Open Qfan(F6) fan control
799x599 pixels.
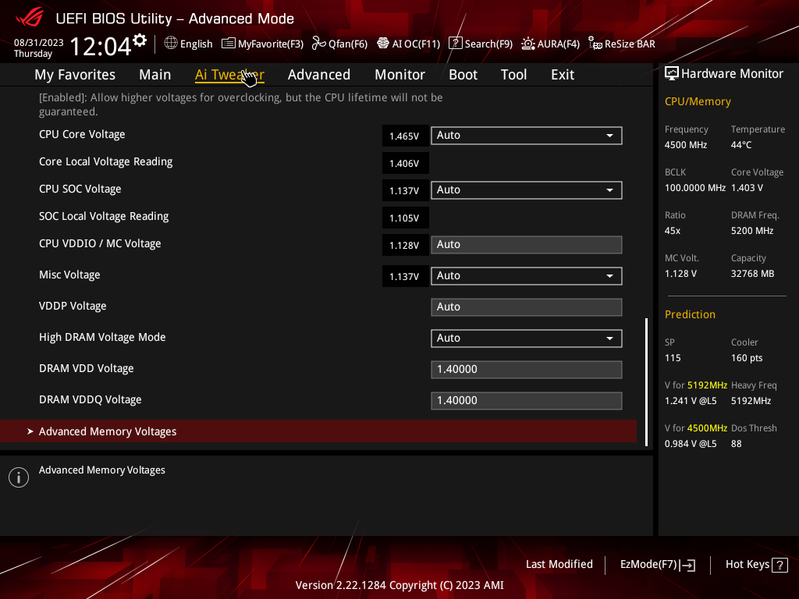(x=340, y=44)
